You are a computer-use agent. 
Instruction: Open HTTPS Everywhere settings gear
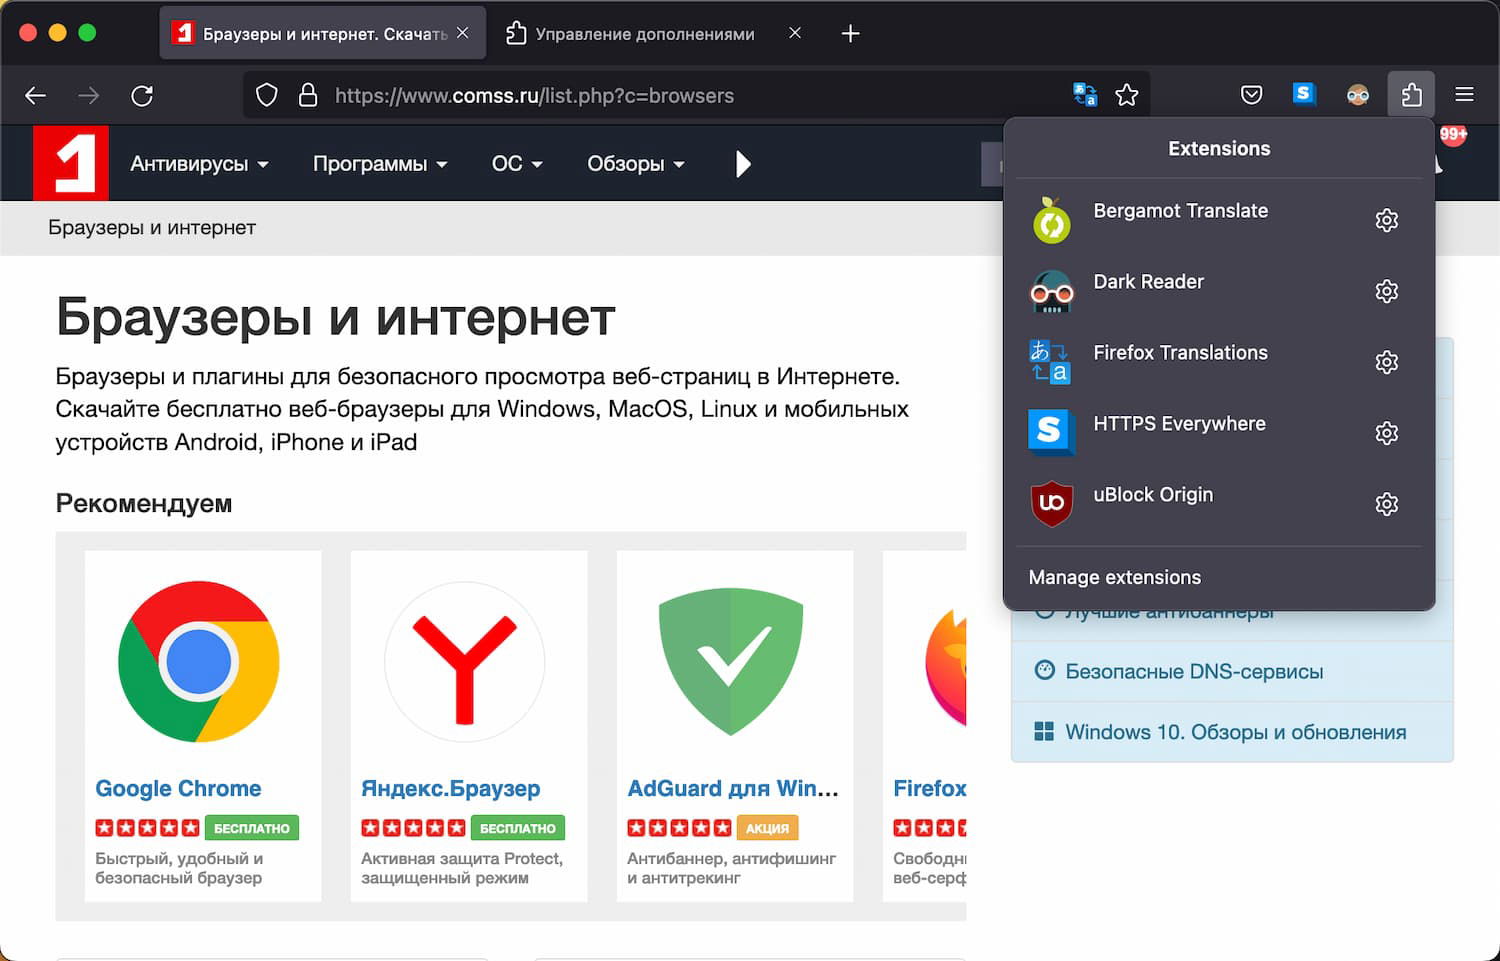(1386, 433)
